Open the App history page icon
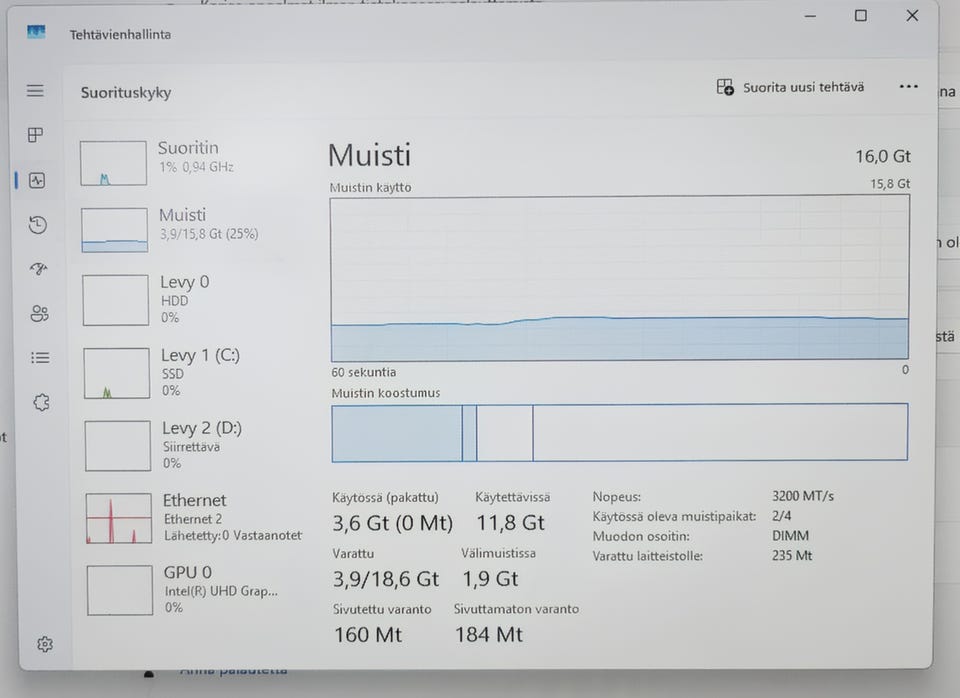Image resolution: width=960 pixels, height=698 pixels. point(38,225)
